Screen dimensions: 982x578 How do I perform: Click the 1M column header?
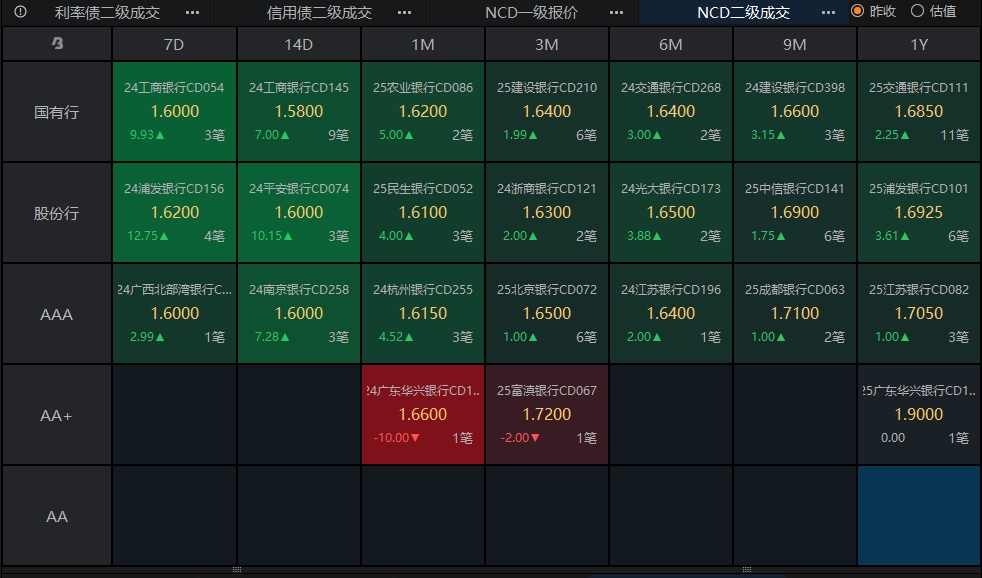[423, 44]
